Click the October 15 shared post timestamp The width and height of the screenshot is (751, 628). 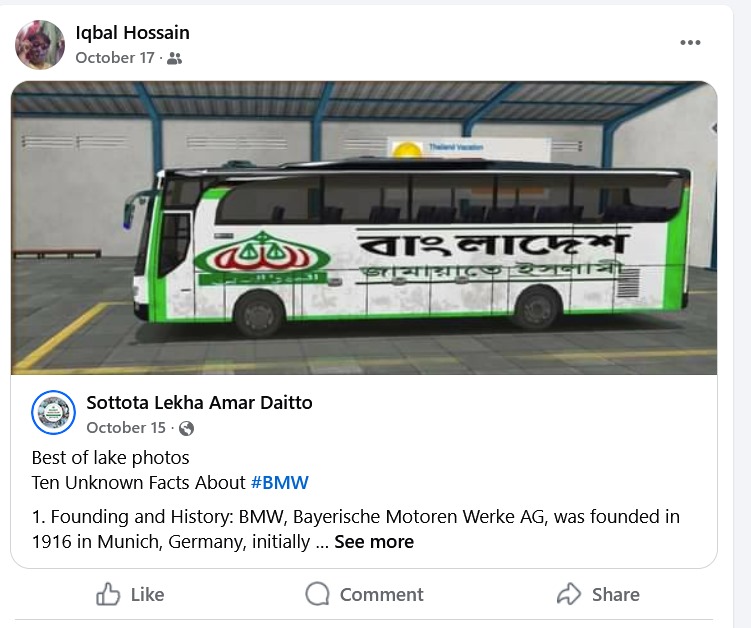(126, 428)
